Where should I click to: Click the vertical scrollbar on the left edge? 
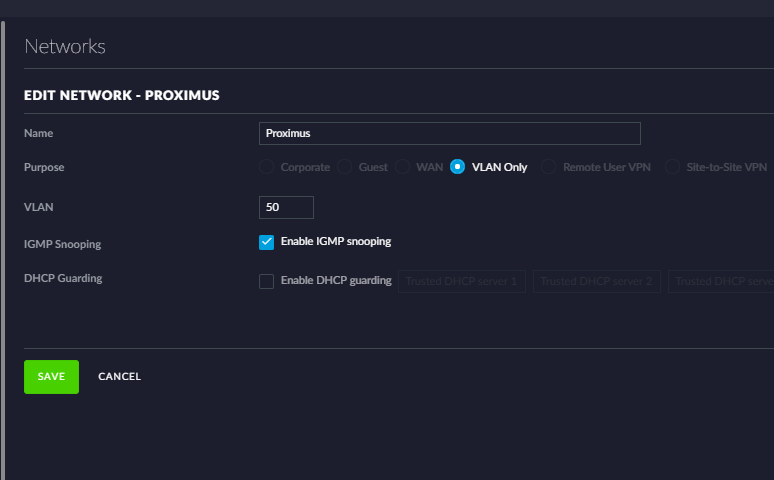3,240
